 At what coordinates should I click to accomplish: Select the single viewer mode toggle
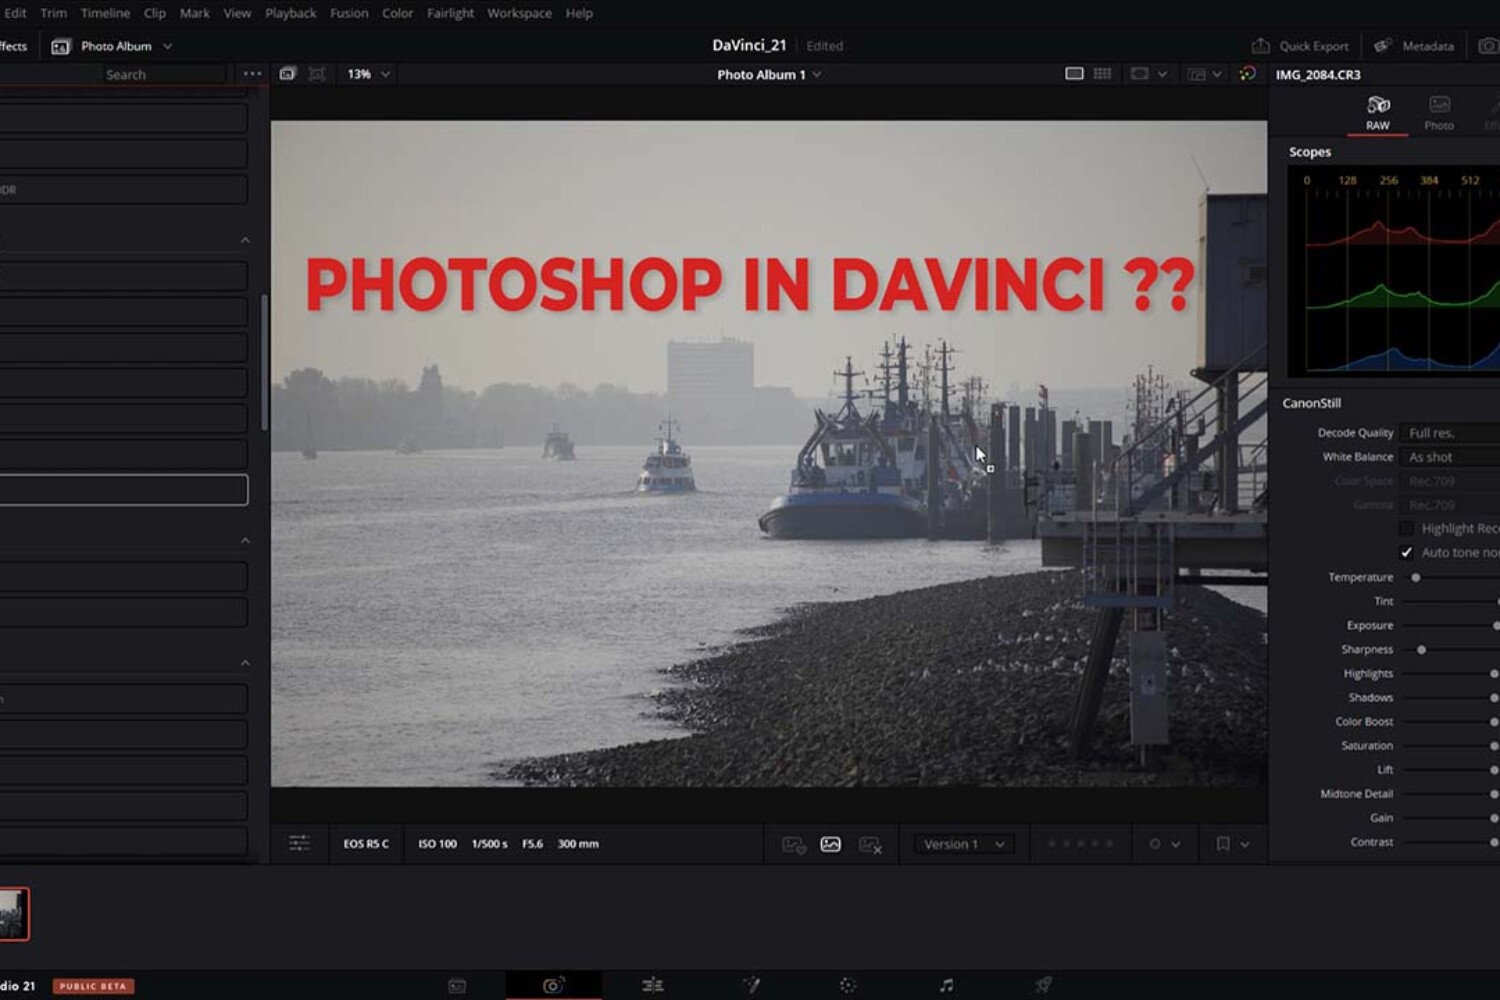coord(1074,74)
